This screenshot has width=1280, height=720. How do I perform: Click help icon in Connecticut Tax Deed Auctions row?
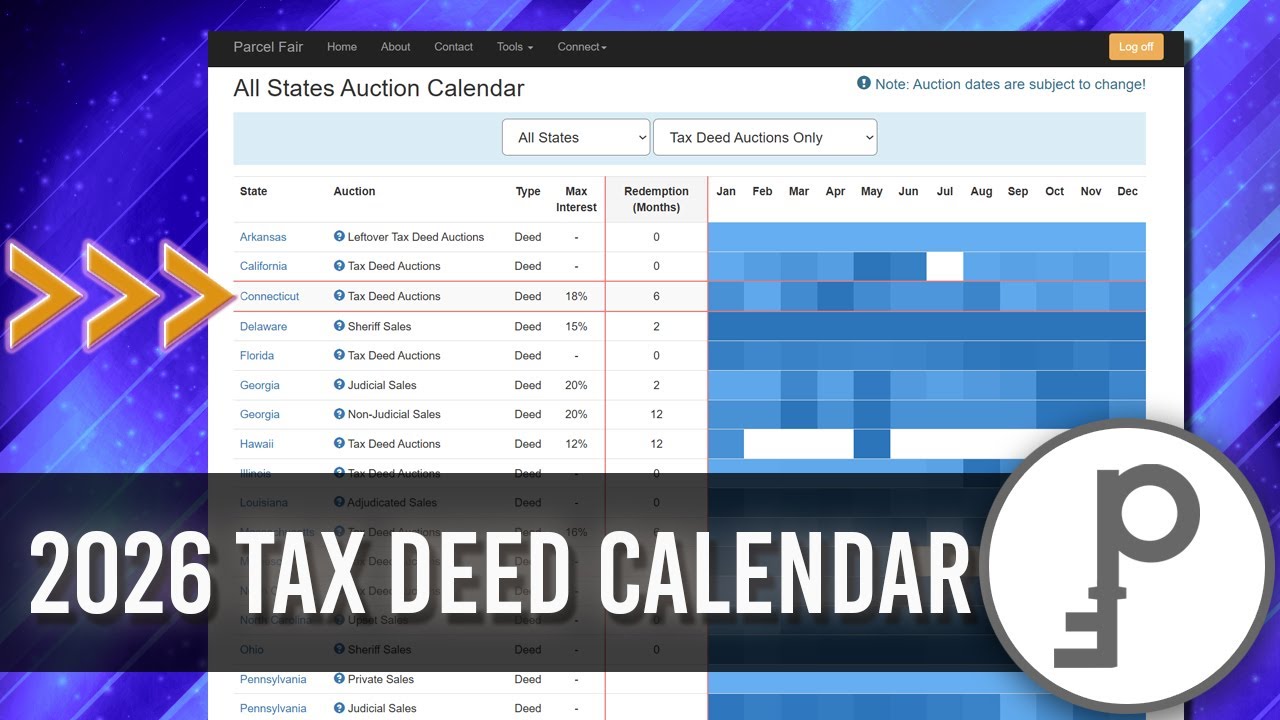click(339, 296)
